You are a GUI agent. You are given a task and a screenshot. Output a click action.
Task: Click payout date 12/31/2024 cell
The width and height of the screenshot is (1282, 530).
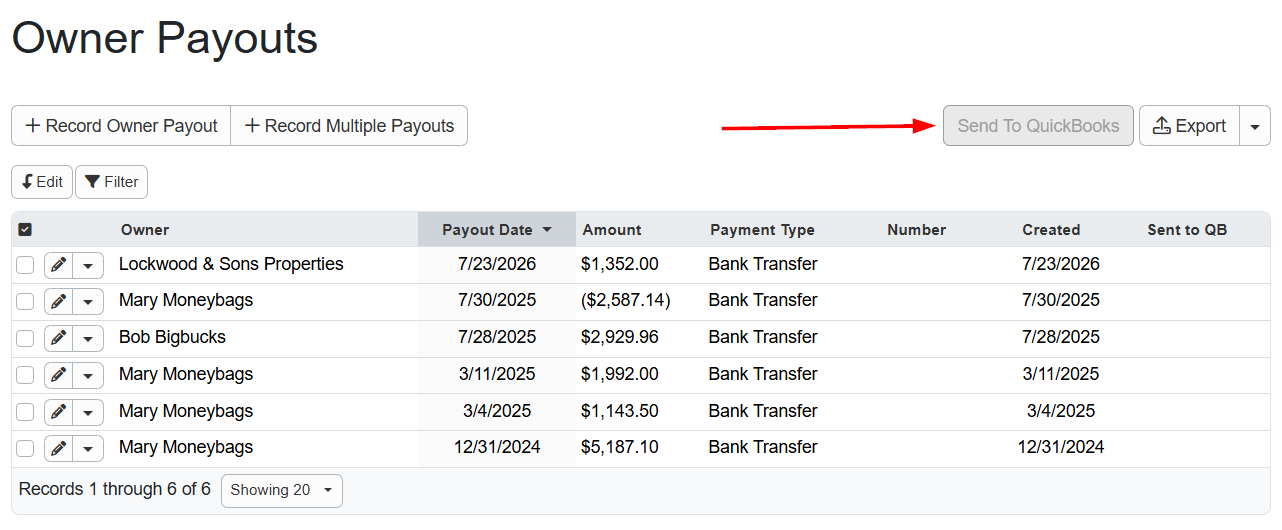click(497, 447)
